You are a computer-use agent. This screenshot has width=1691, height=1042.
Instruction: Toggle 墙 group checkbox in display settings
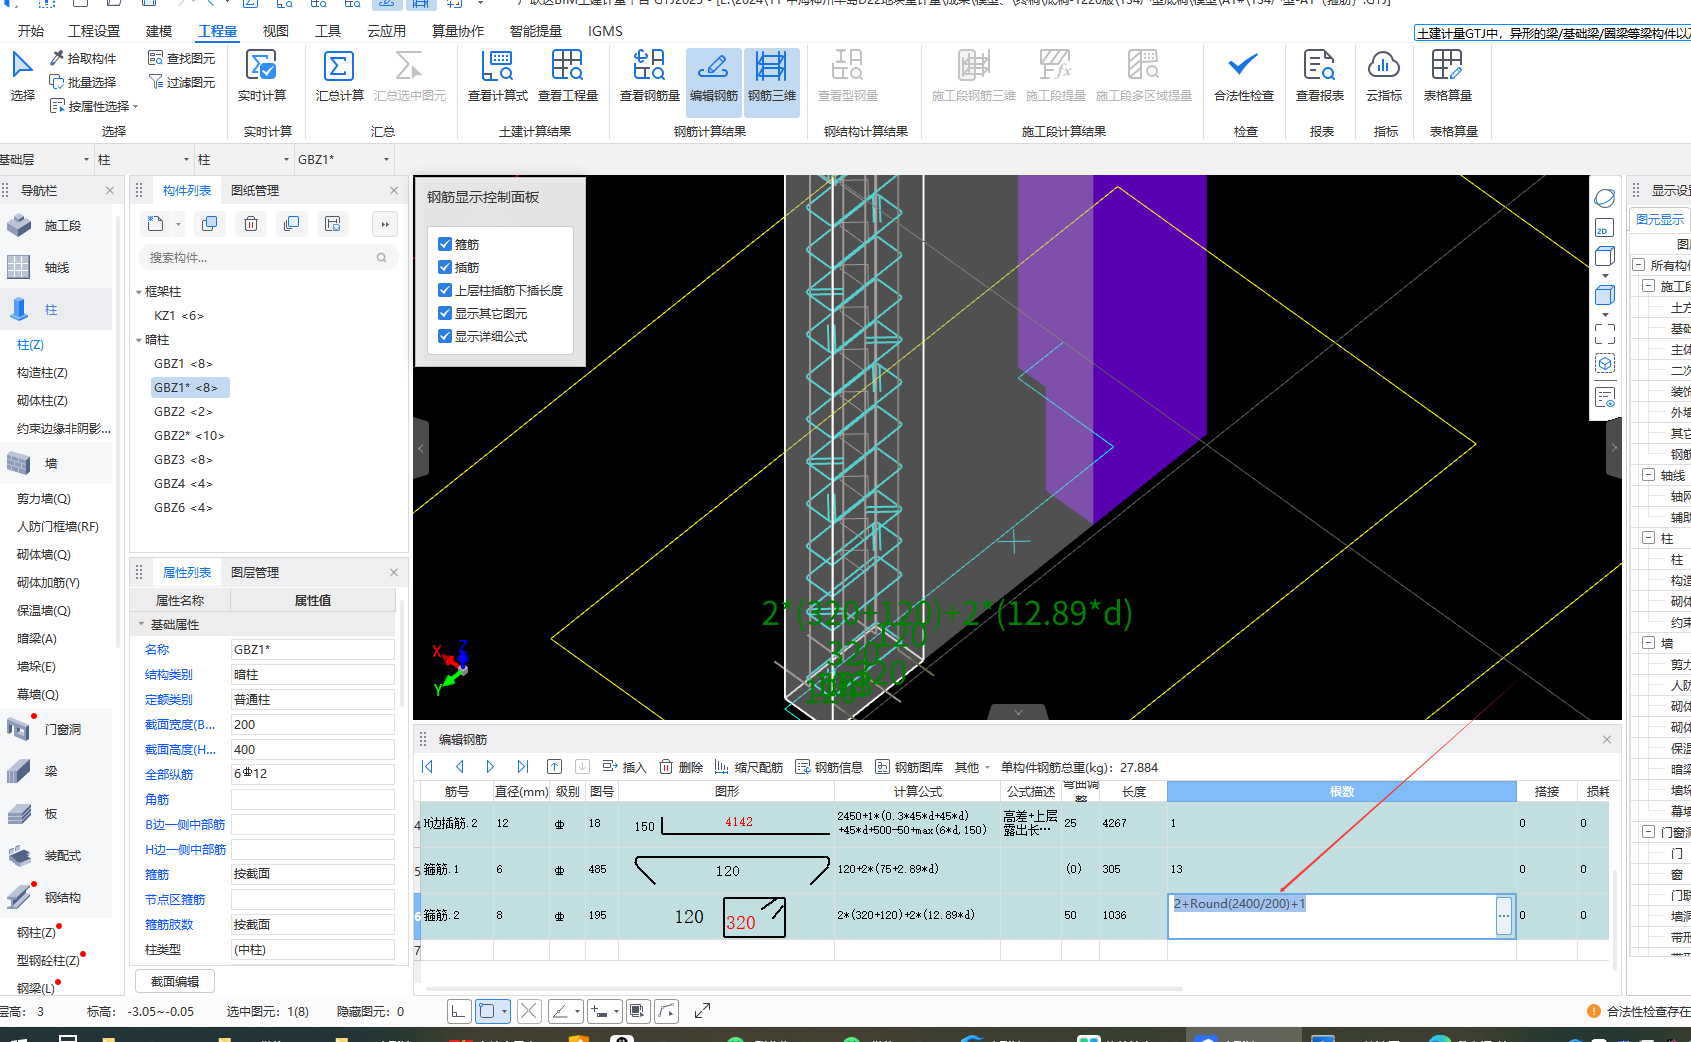(1648, 643)
